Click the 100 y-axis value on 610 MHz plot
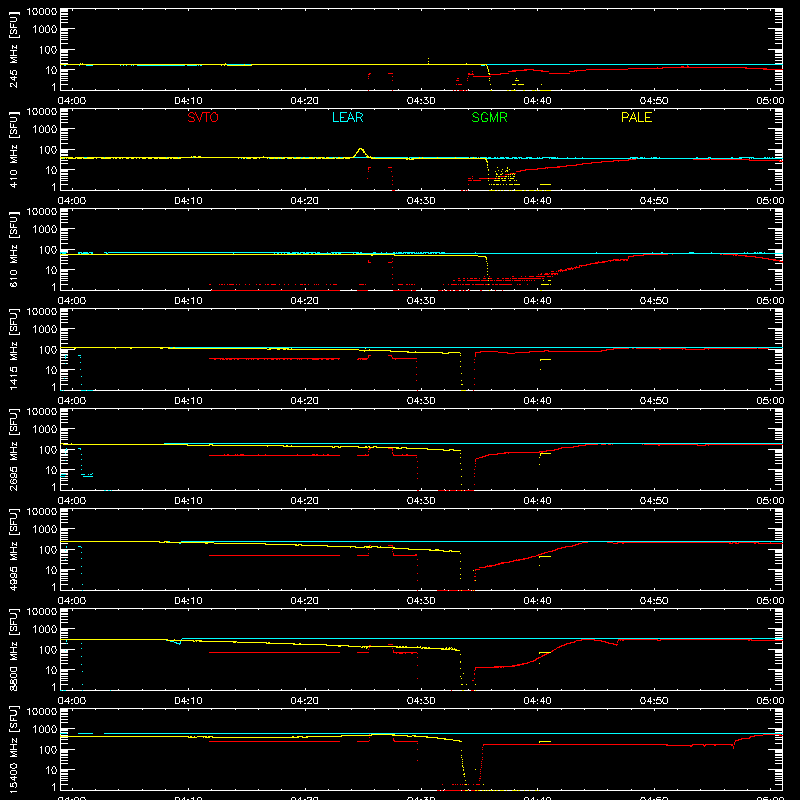Screen dimensions: 800x800 tap(48, 250)
